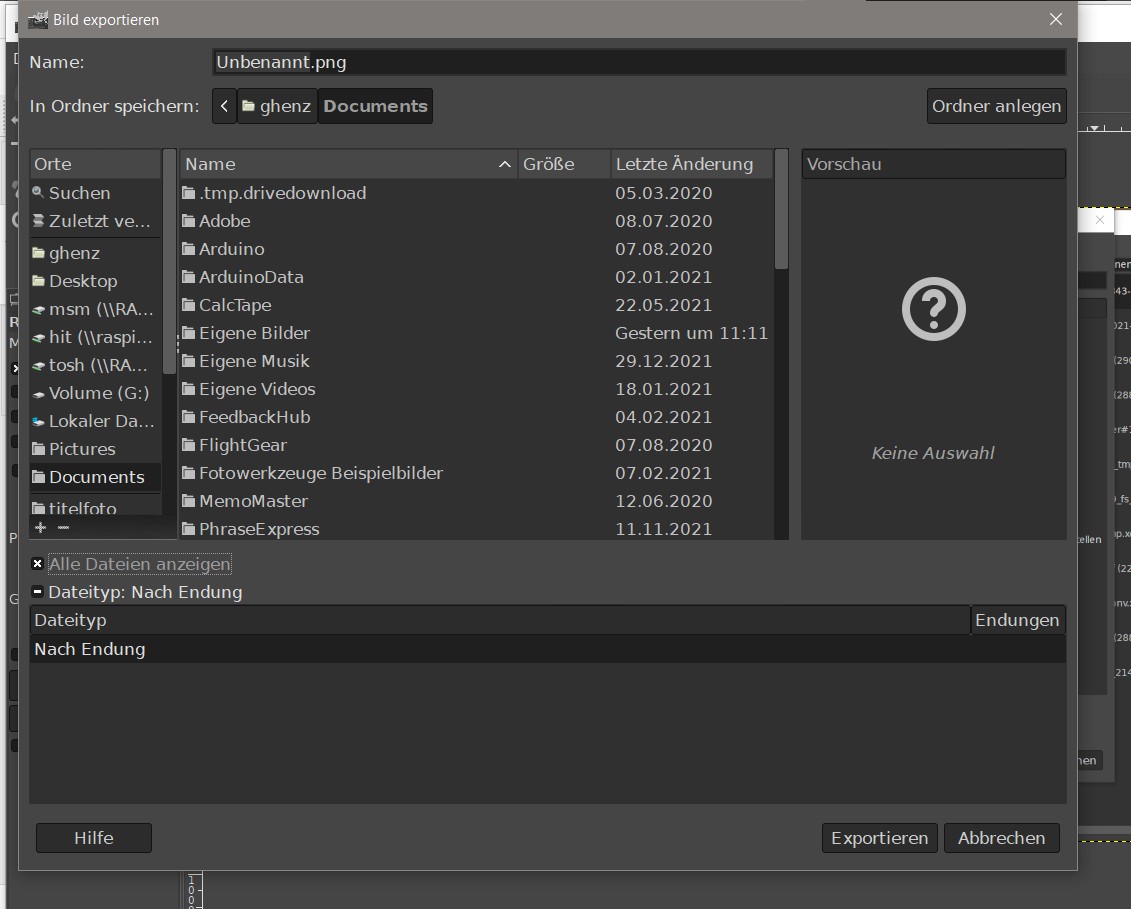Viewport: 1131px width, 909px height.
Task: Select the Eigene Bilder folder
Action: pos(254,333)
